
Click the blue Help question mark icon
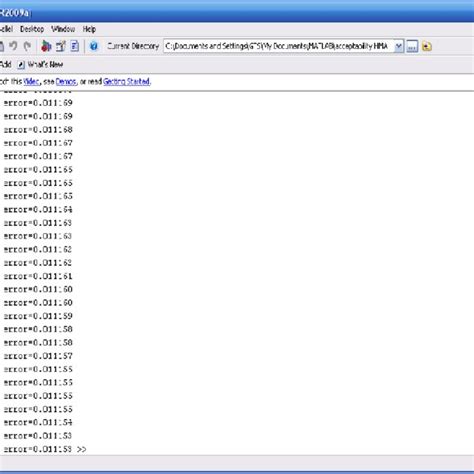94,46
